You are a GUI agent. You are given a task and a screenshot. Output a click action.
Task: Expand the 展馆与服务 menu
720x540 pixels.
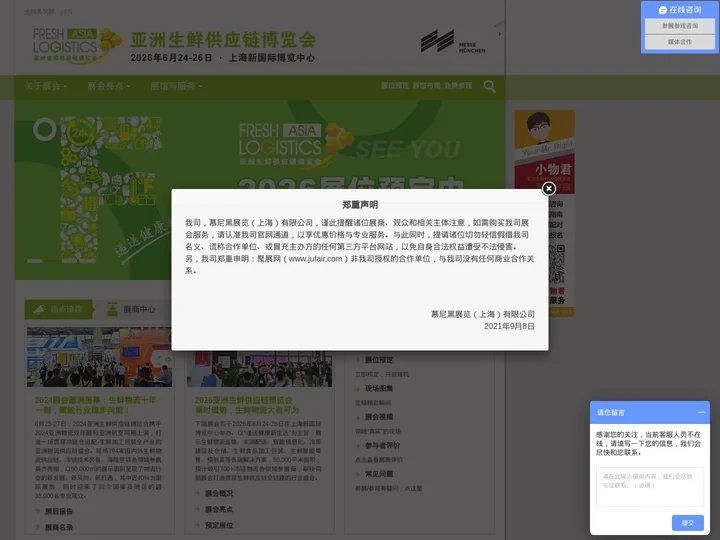point(176,86)
